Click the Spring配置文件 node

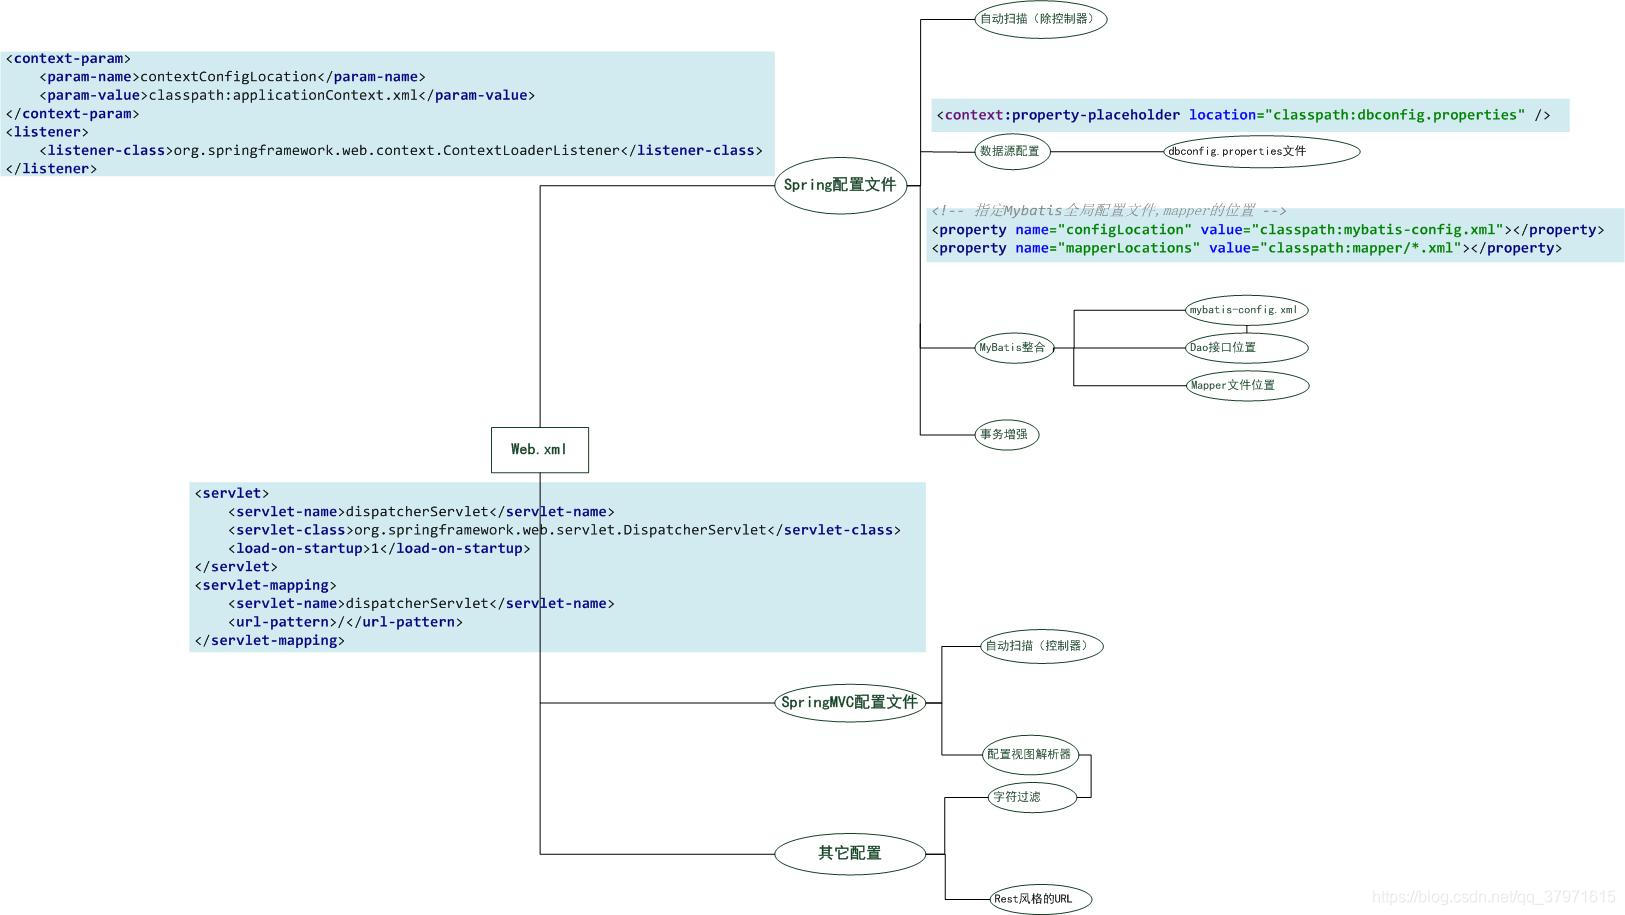coord(840,185)
